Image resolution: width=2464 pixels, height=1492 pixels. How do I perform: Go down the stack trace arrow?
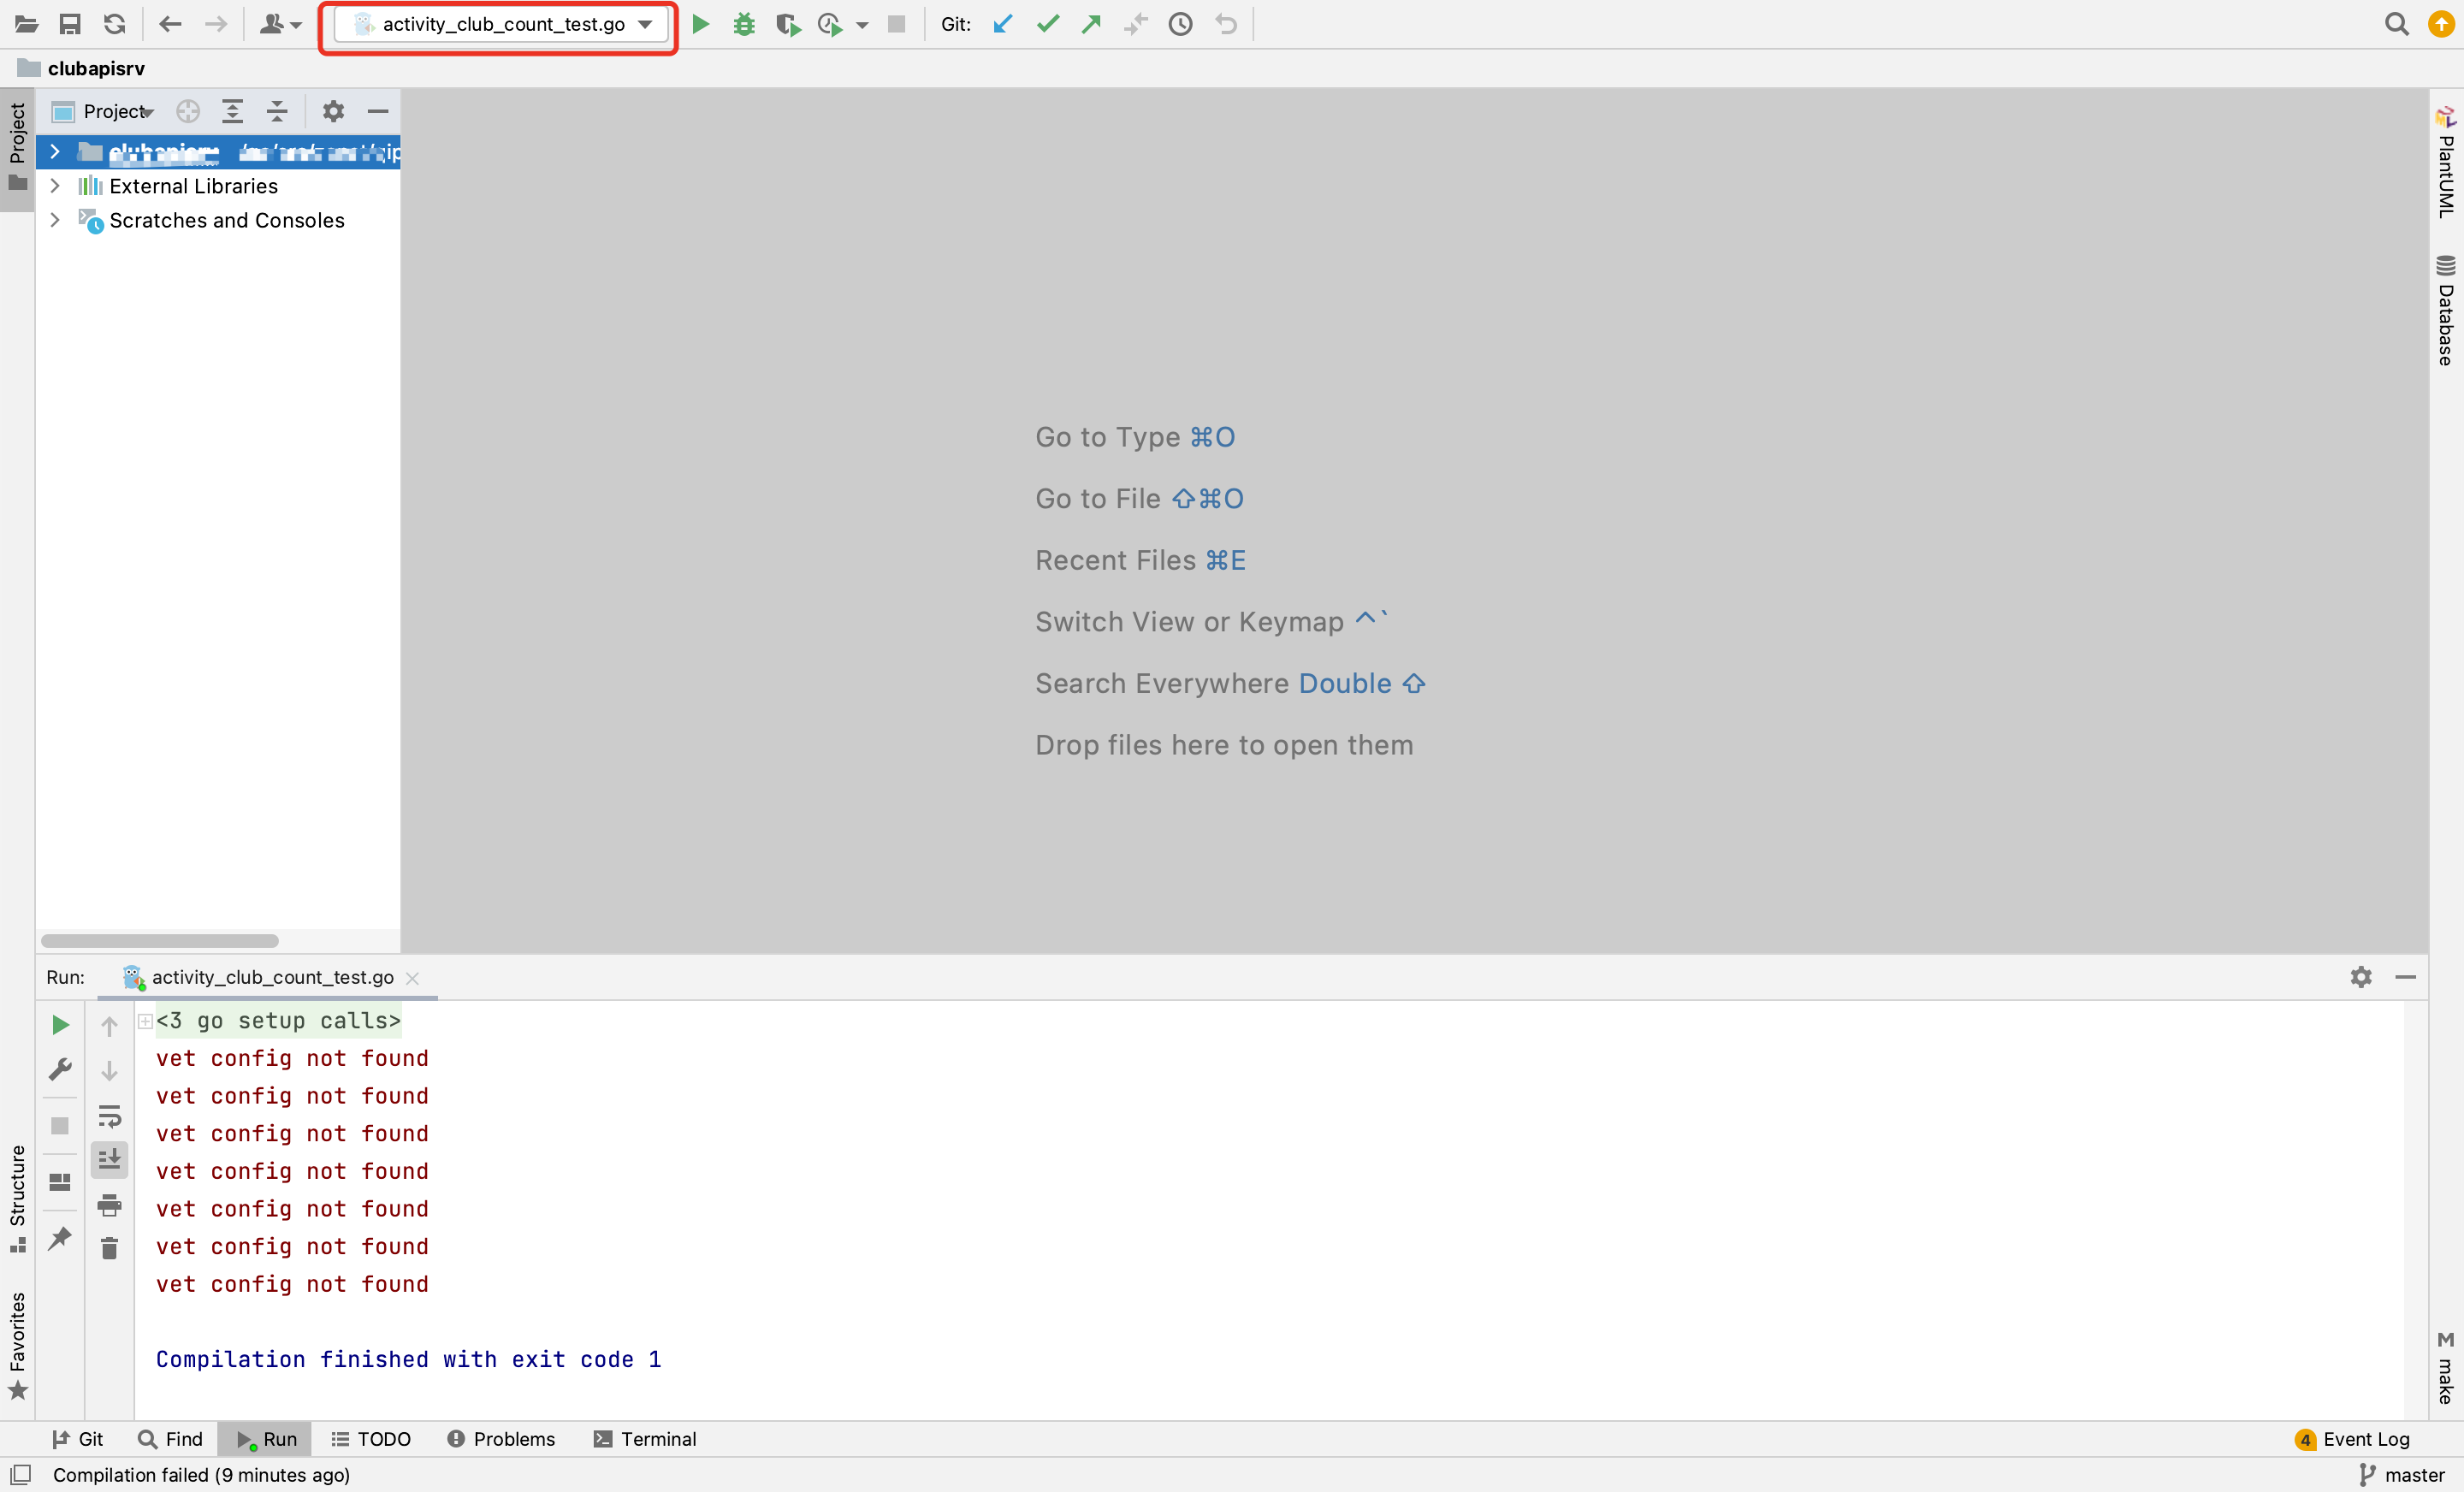[110, 1070]
